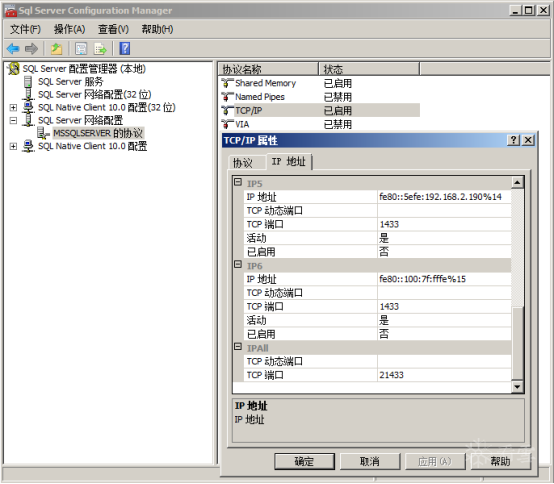Close the TCP/IP 属性 dialog

pyautogui.click(x=528, y=140)
